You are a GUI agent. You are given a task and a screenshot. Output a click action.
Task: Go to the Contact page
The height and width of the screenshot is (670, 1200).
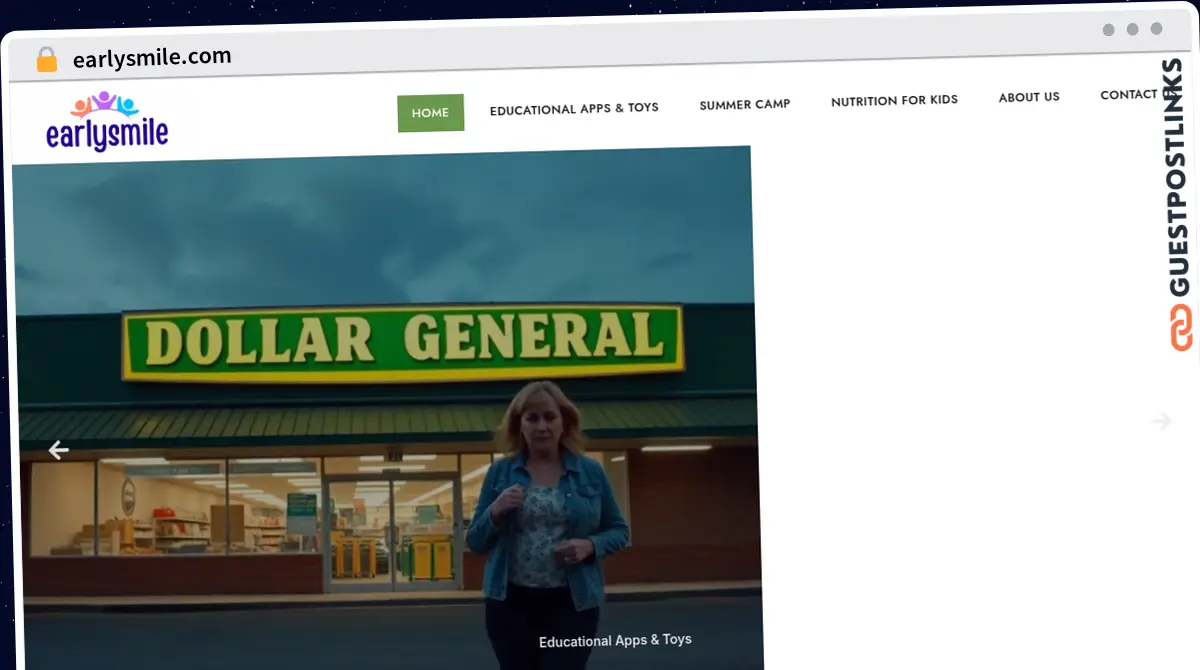[1130, 95]
